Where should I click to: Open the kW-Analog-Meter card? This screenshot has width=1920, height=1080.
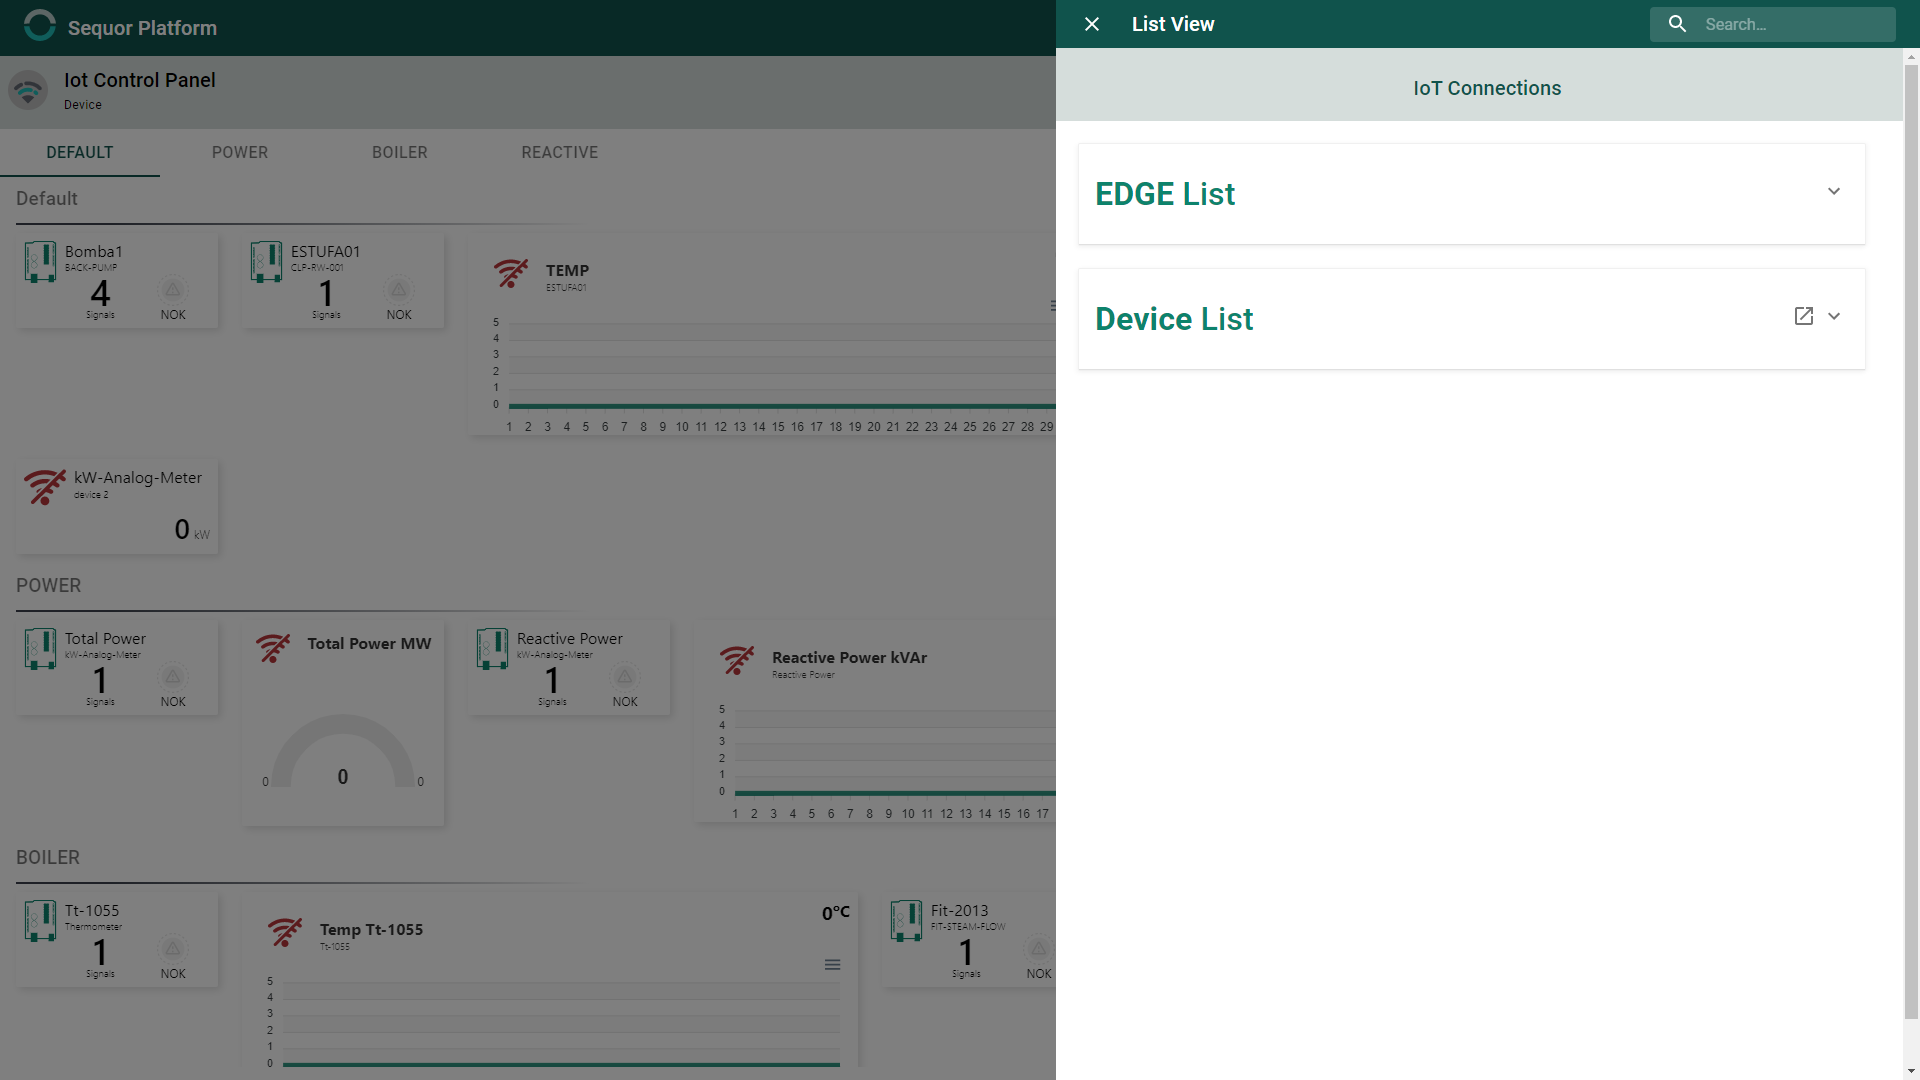pos(117,507)
